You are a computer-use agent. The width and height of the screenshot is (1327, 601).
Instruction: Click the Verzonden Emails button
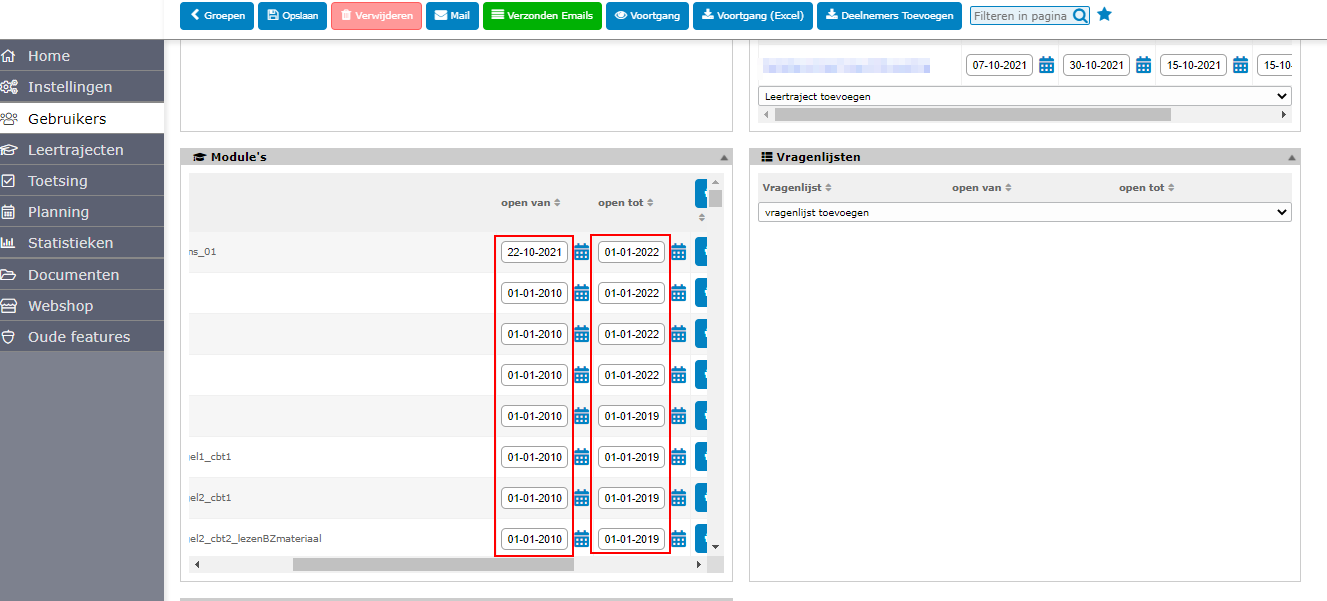click(x=542, y=16)
